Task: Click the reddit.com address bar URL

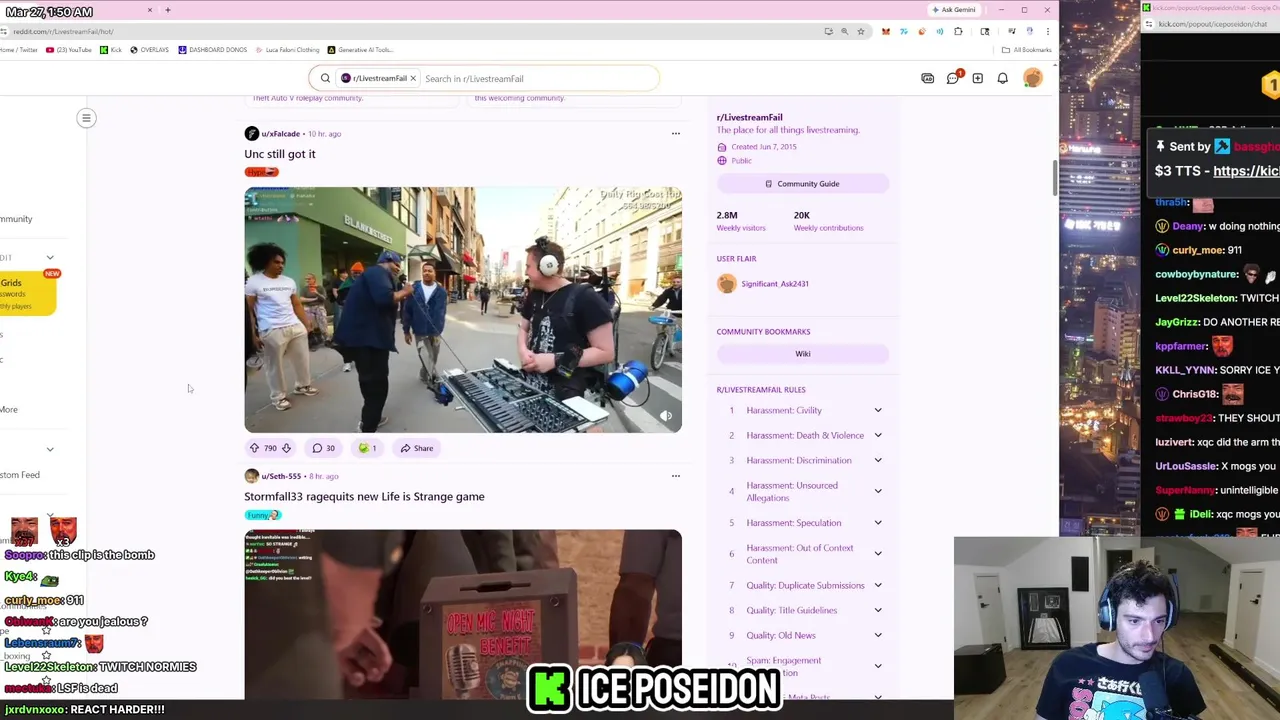Action: pos(63,31)
